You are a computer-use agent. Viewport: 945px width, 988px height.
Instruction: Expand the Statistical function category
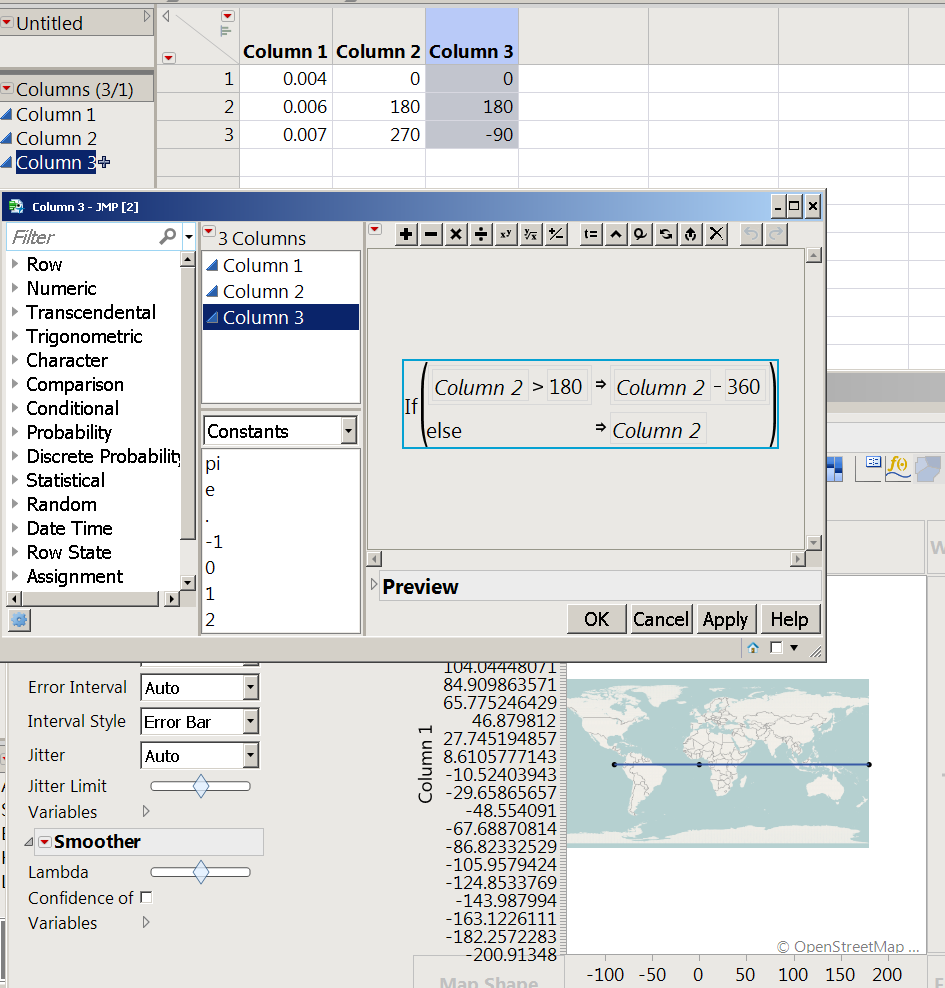pos(15,480)
